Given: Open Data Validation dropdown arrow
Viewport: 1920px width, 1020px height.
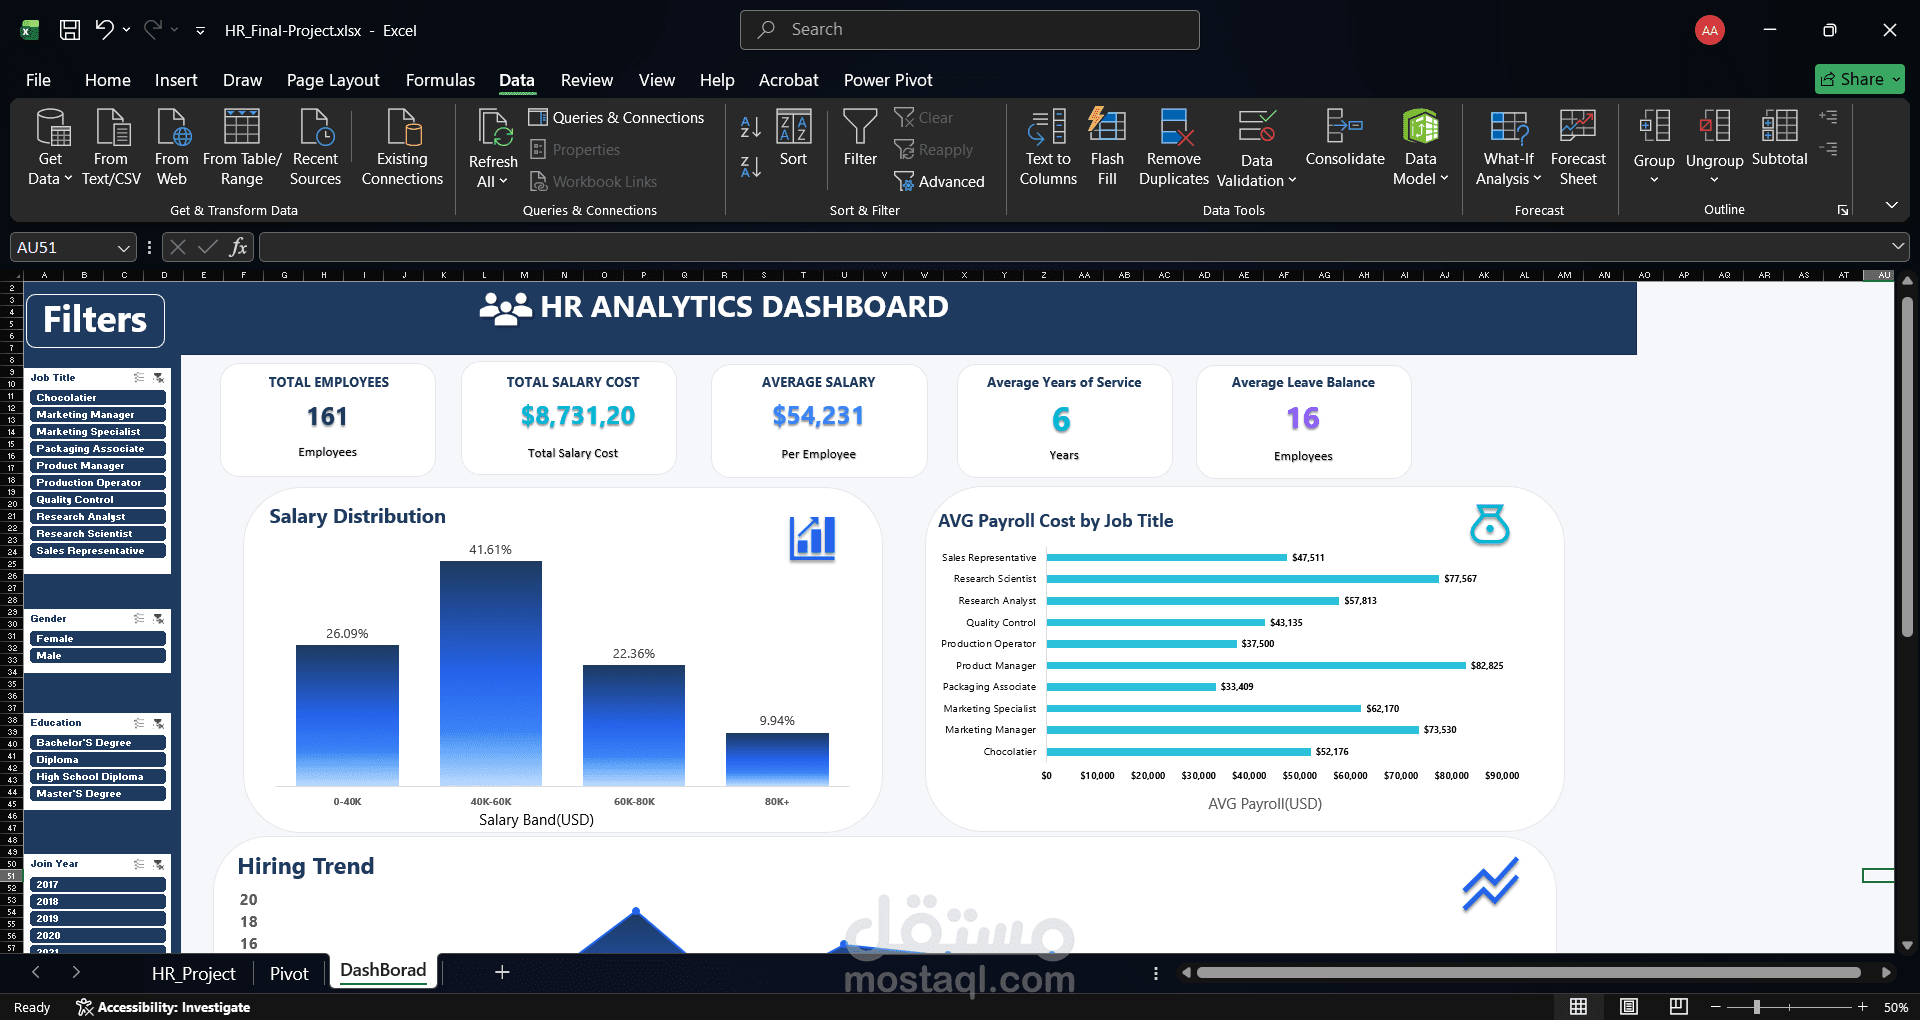Looking at the screenshot, I should point(1292,180).
